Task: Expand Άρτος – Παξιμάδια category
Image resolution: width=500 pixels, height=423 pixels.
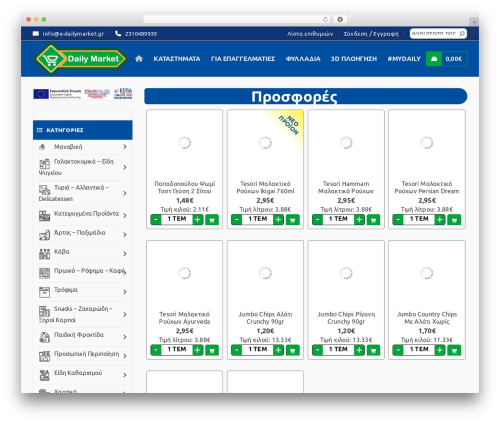Action: [x=125, y=235]
